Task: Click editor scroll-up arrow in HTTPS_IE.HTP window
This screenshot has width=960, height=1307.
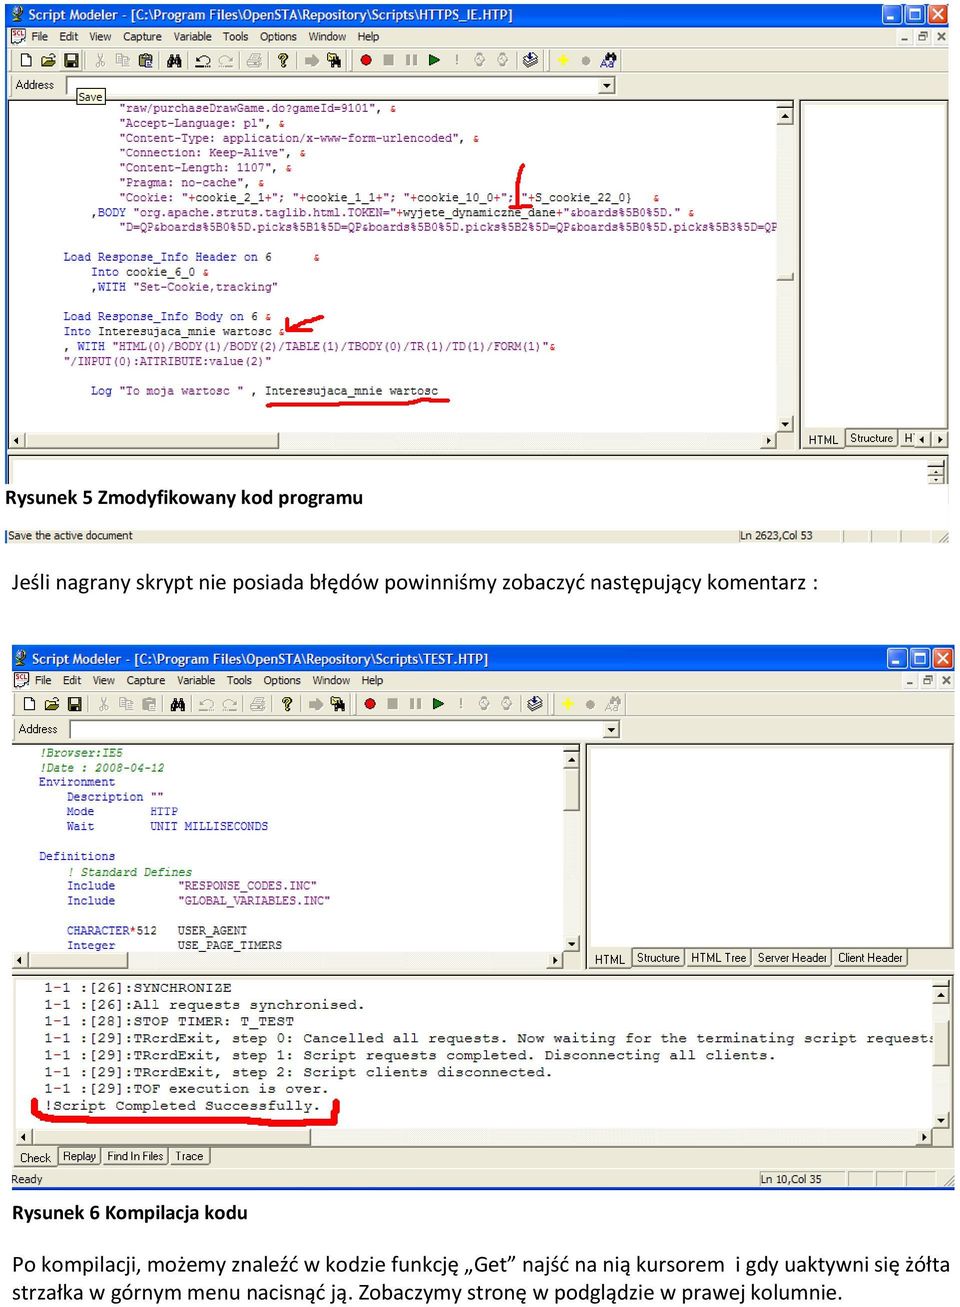Action: coord(785,116)
